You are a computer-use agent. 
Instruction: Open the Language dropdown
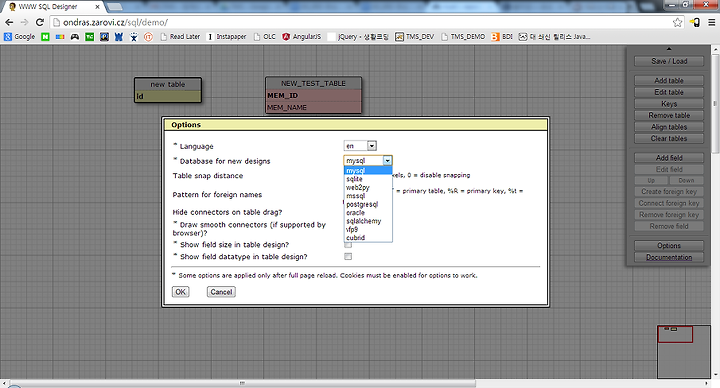[360, 146]
